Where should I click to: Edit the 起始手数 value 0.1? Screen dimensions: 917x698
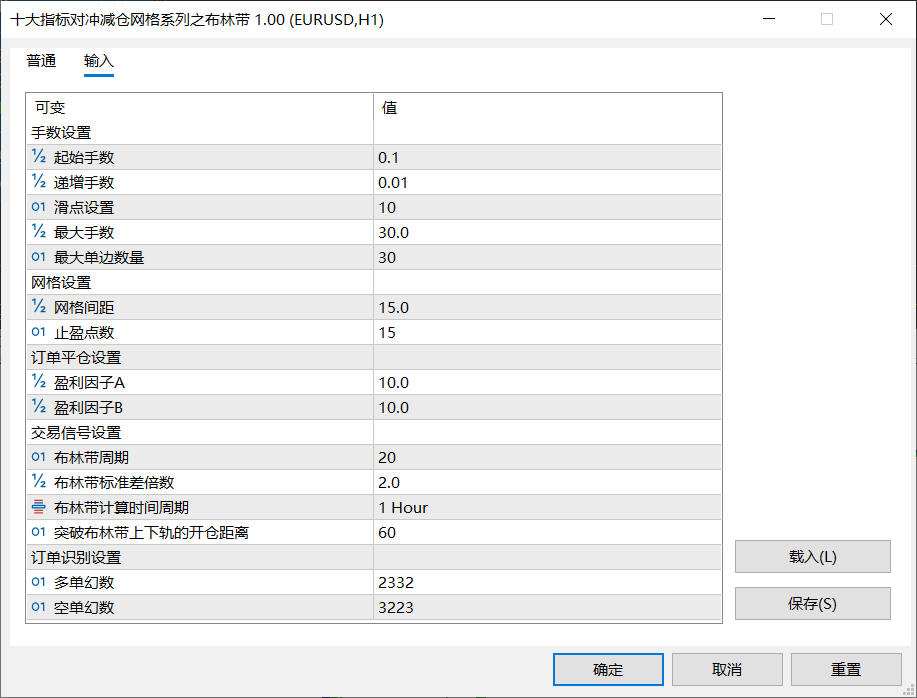pos(547,157)
